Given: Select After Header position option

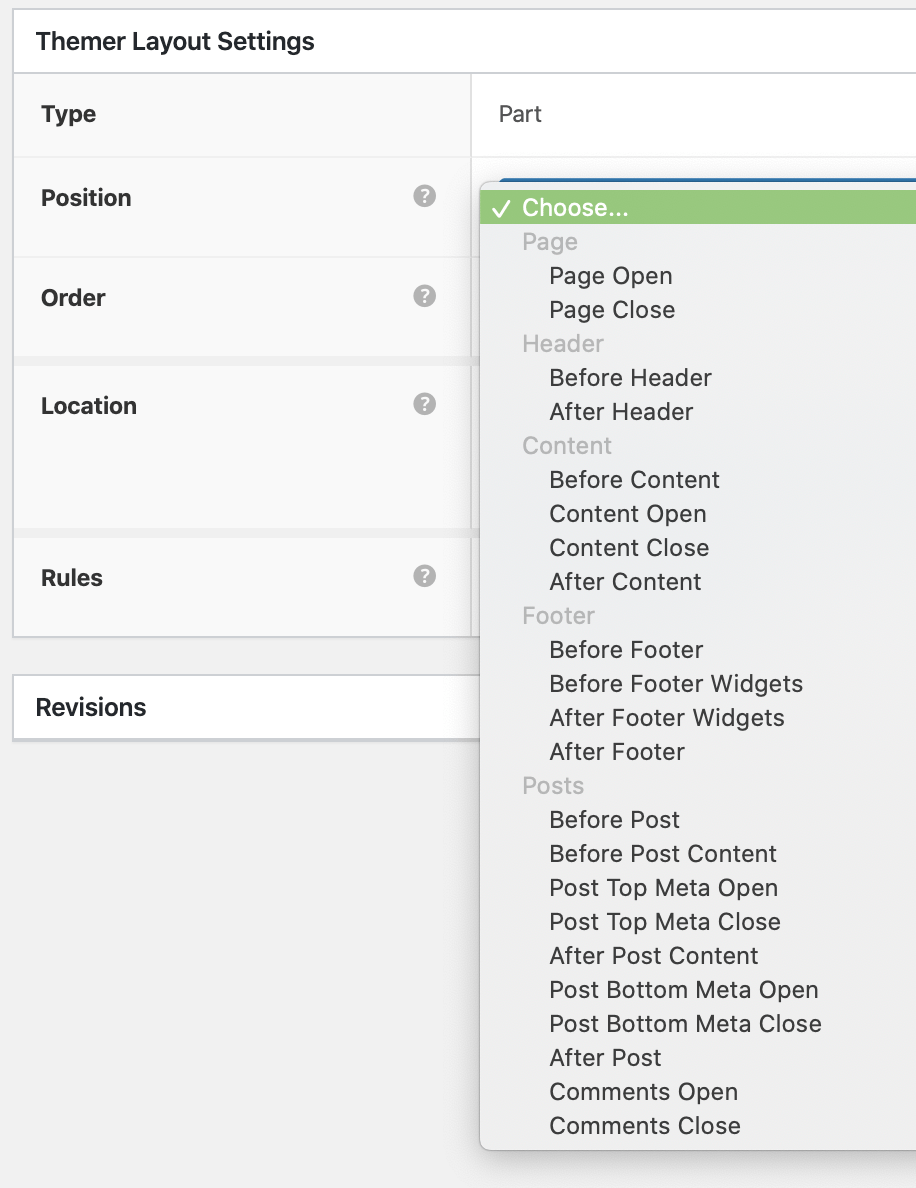Looking at the screenshot, I should pyautogui.click(x=621, y=412).
